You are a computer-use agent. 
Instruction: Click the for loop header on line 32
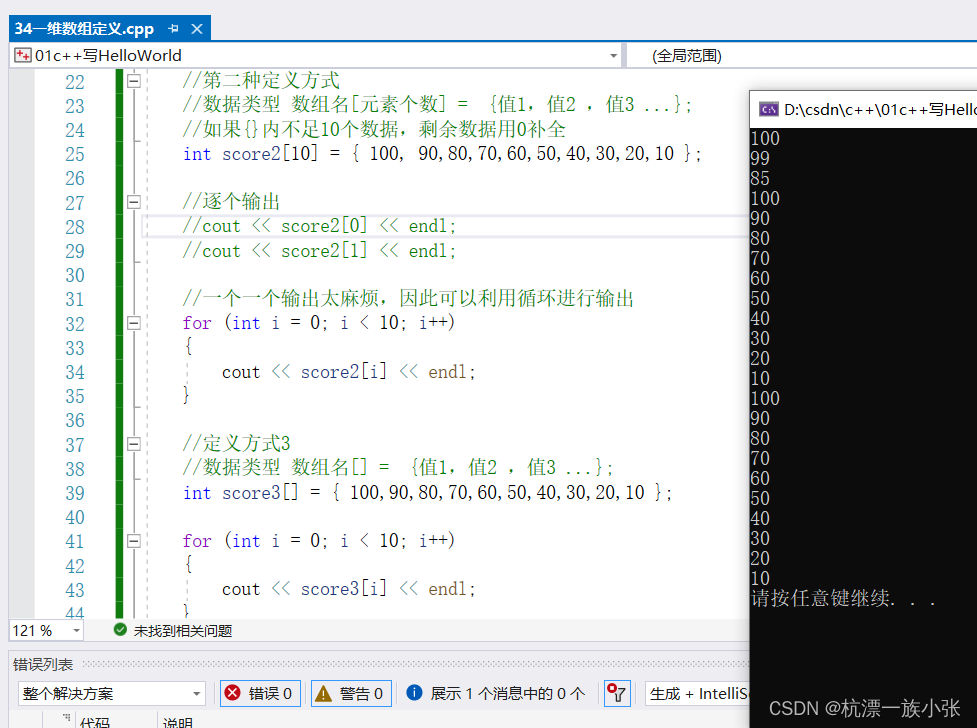click(318, 322)
